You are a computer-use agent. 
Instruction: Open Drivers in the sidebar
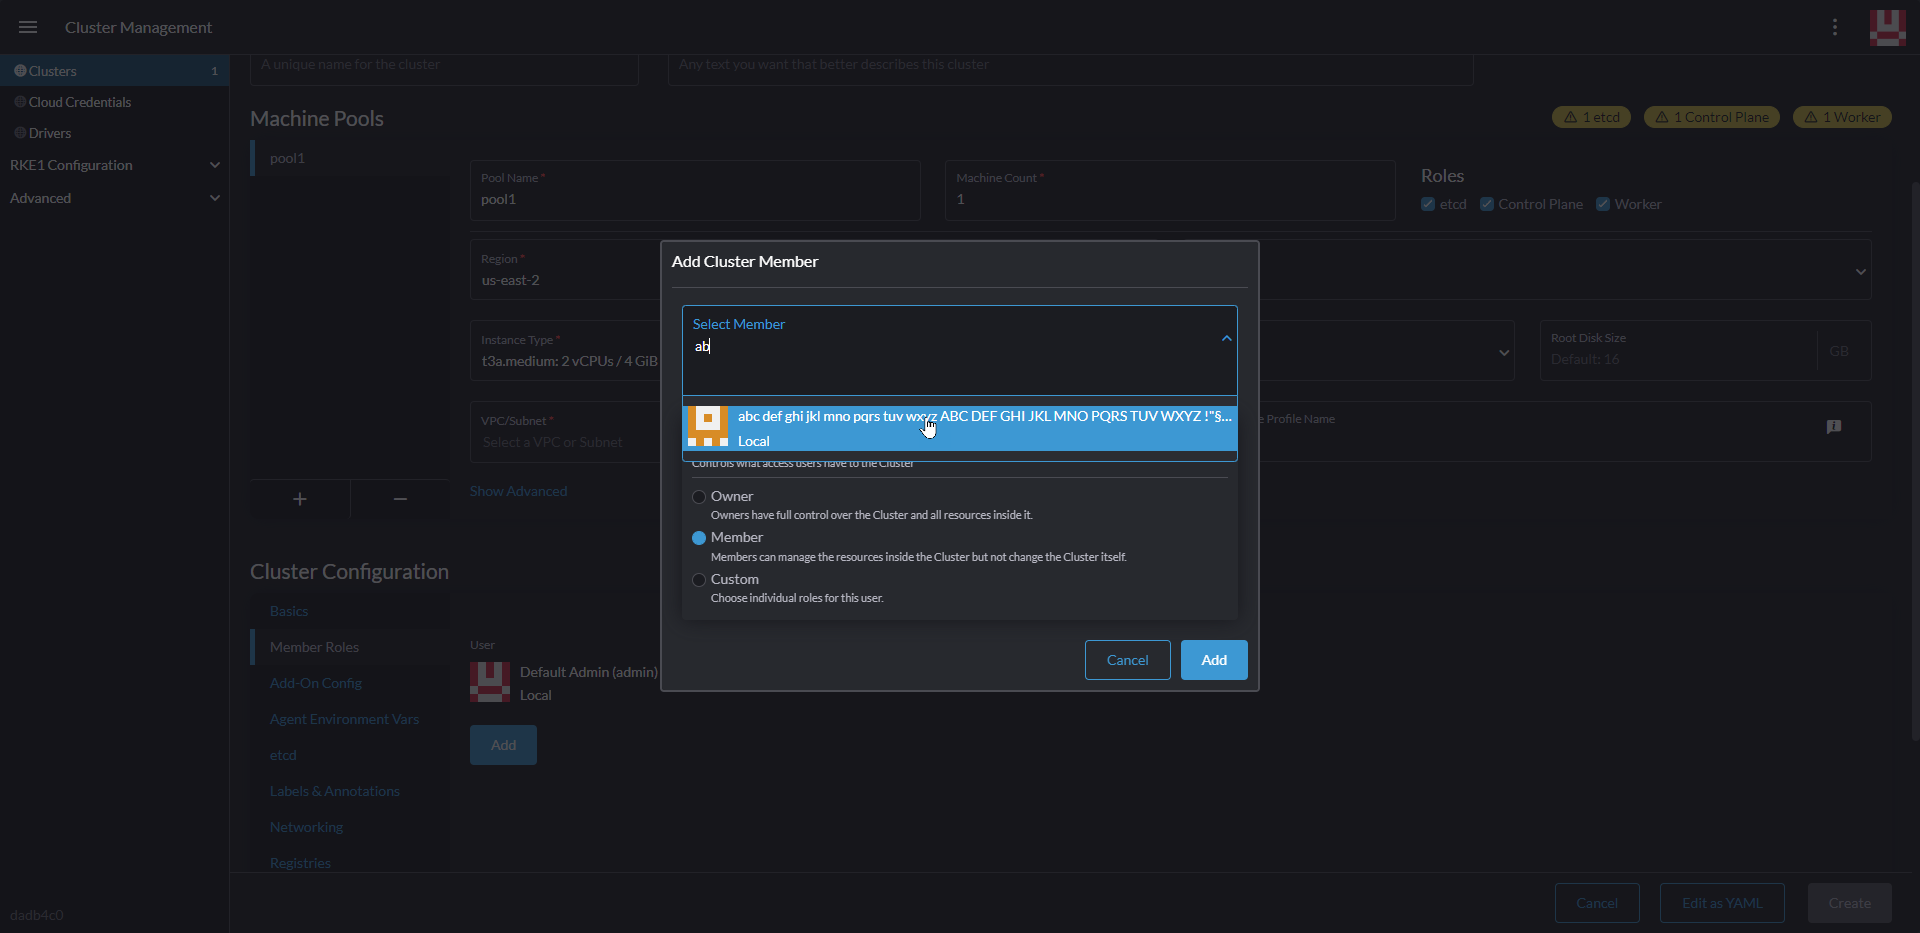50,132
